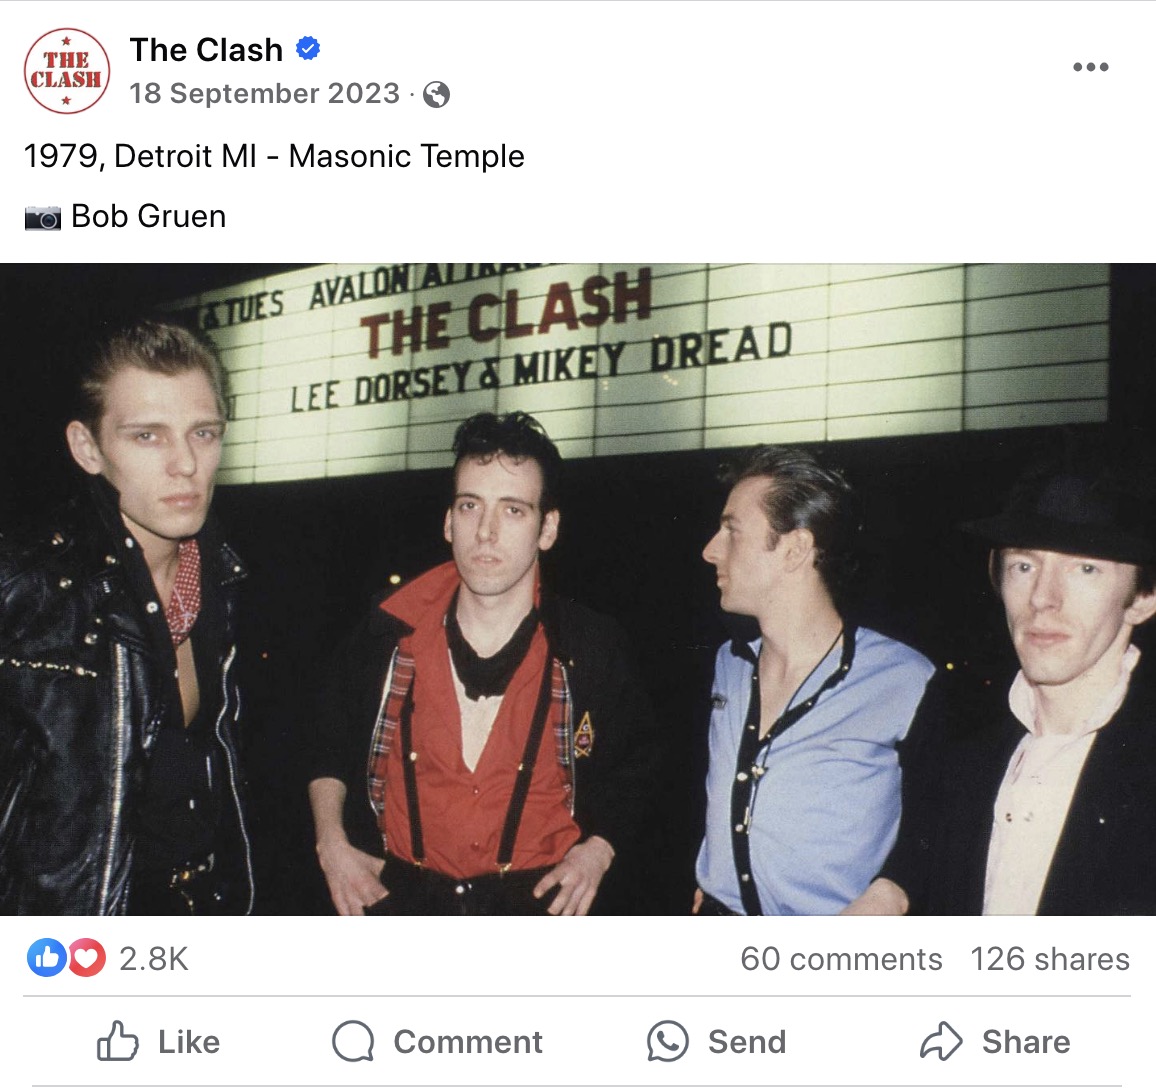The image size is (1156, 1090).
Task: Click the WhatsApp Send icon
Action: pos(668,1041)
